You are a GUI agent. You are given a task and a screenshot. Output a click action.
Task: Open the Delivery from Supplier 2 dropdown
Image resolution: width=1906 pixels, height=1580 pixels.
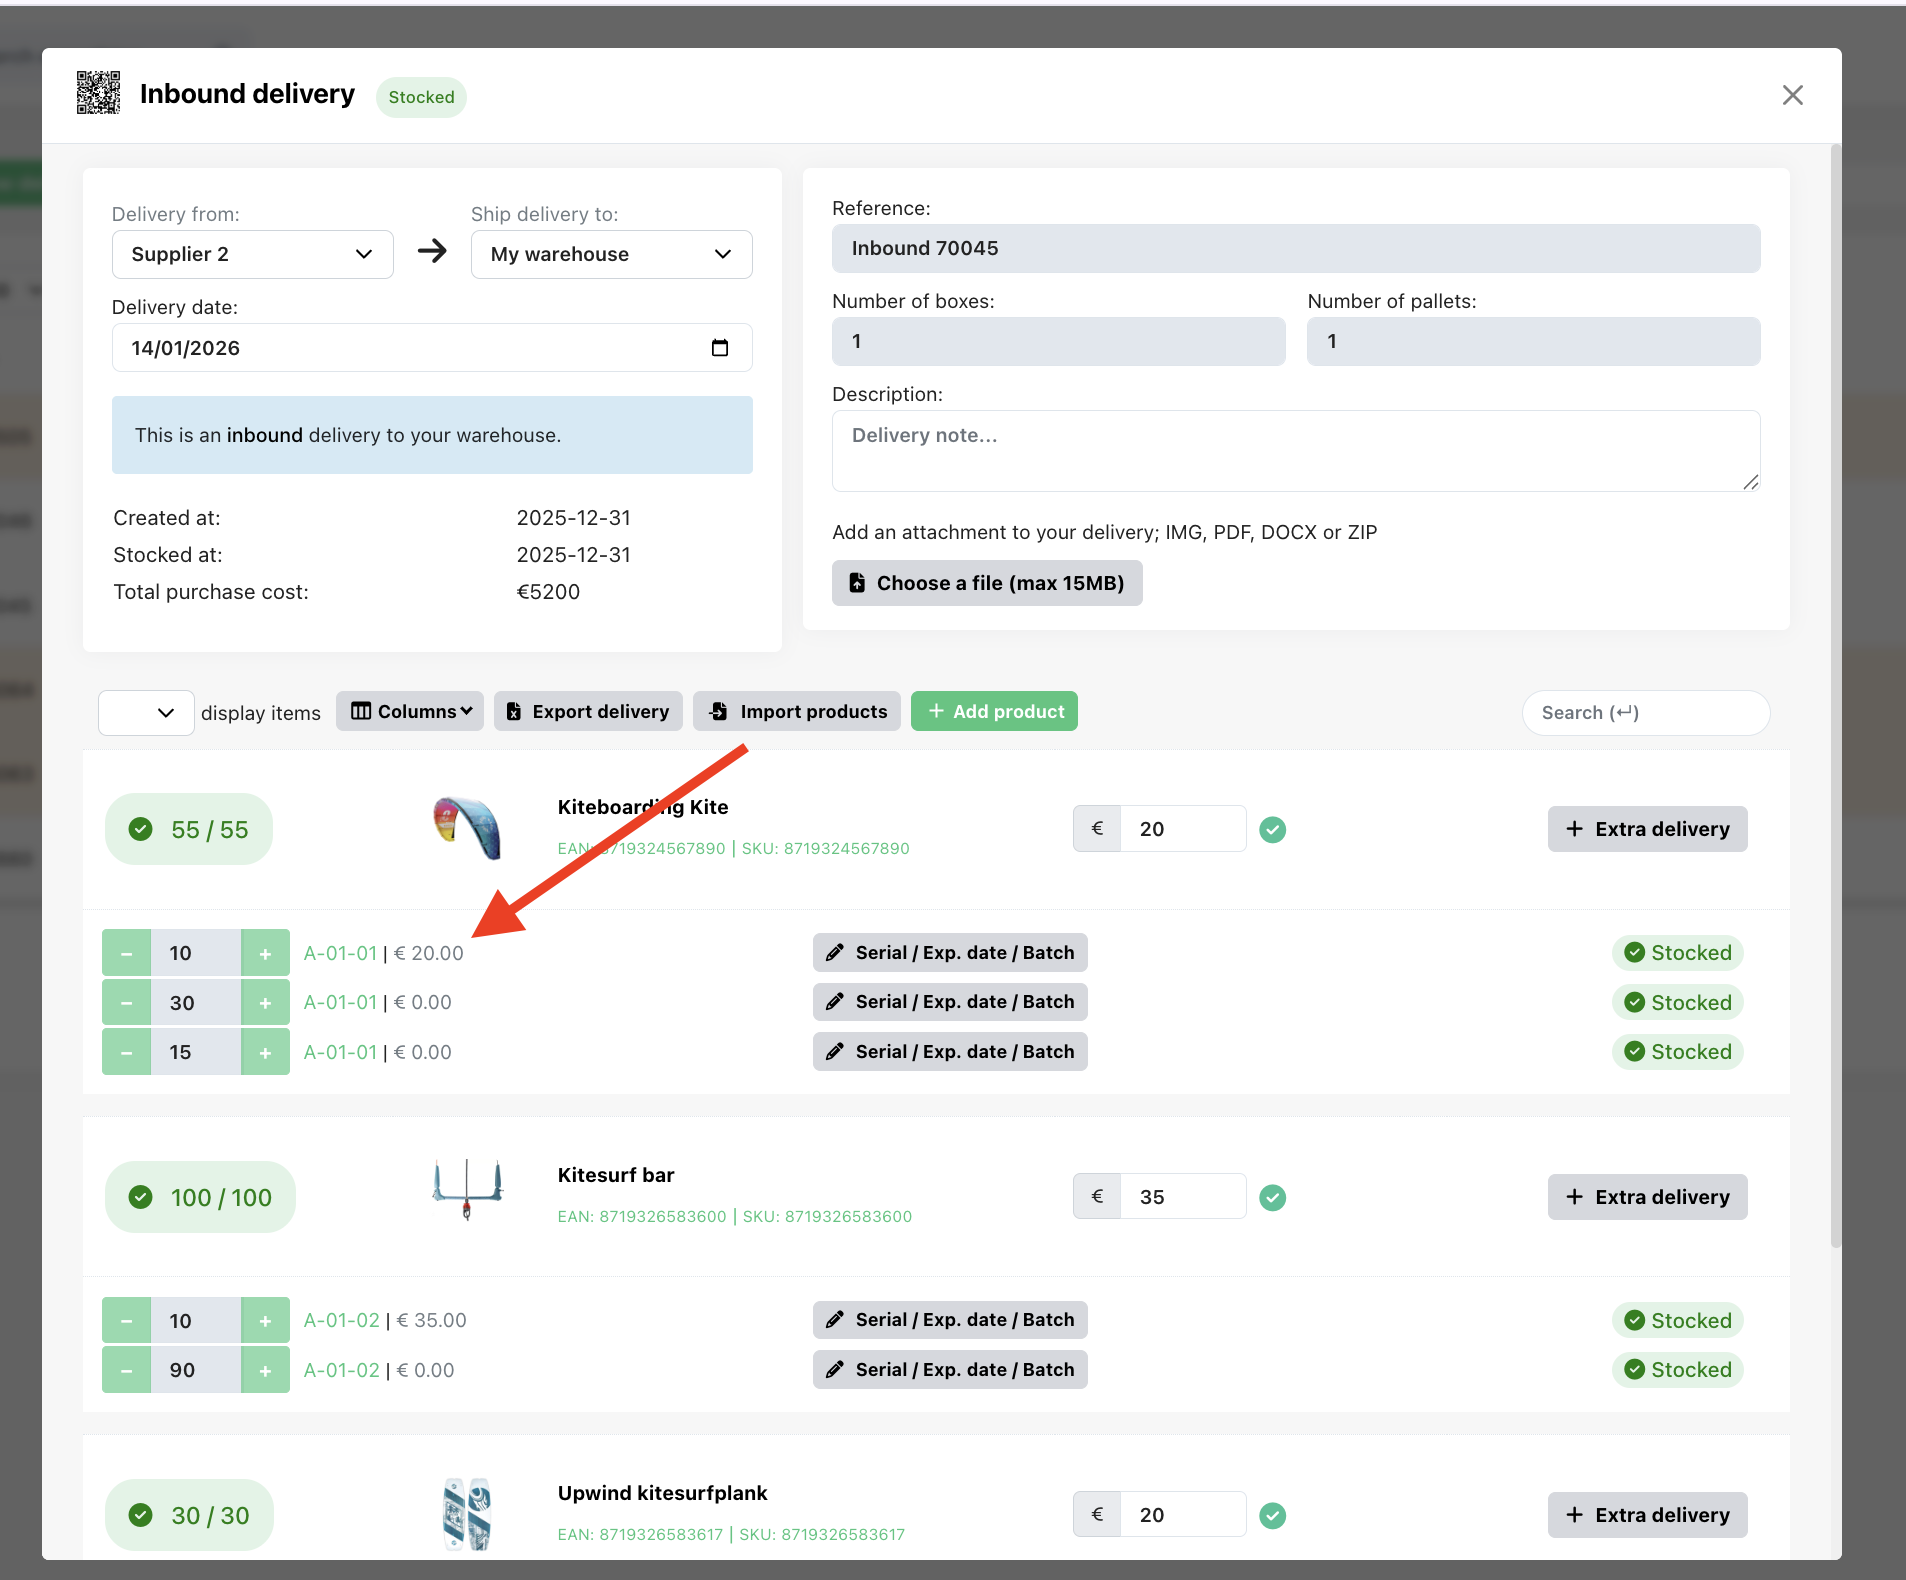click(252, 254)
